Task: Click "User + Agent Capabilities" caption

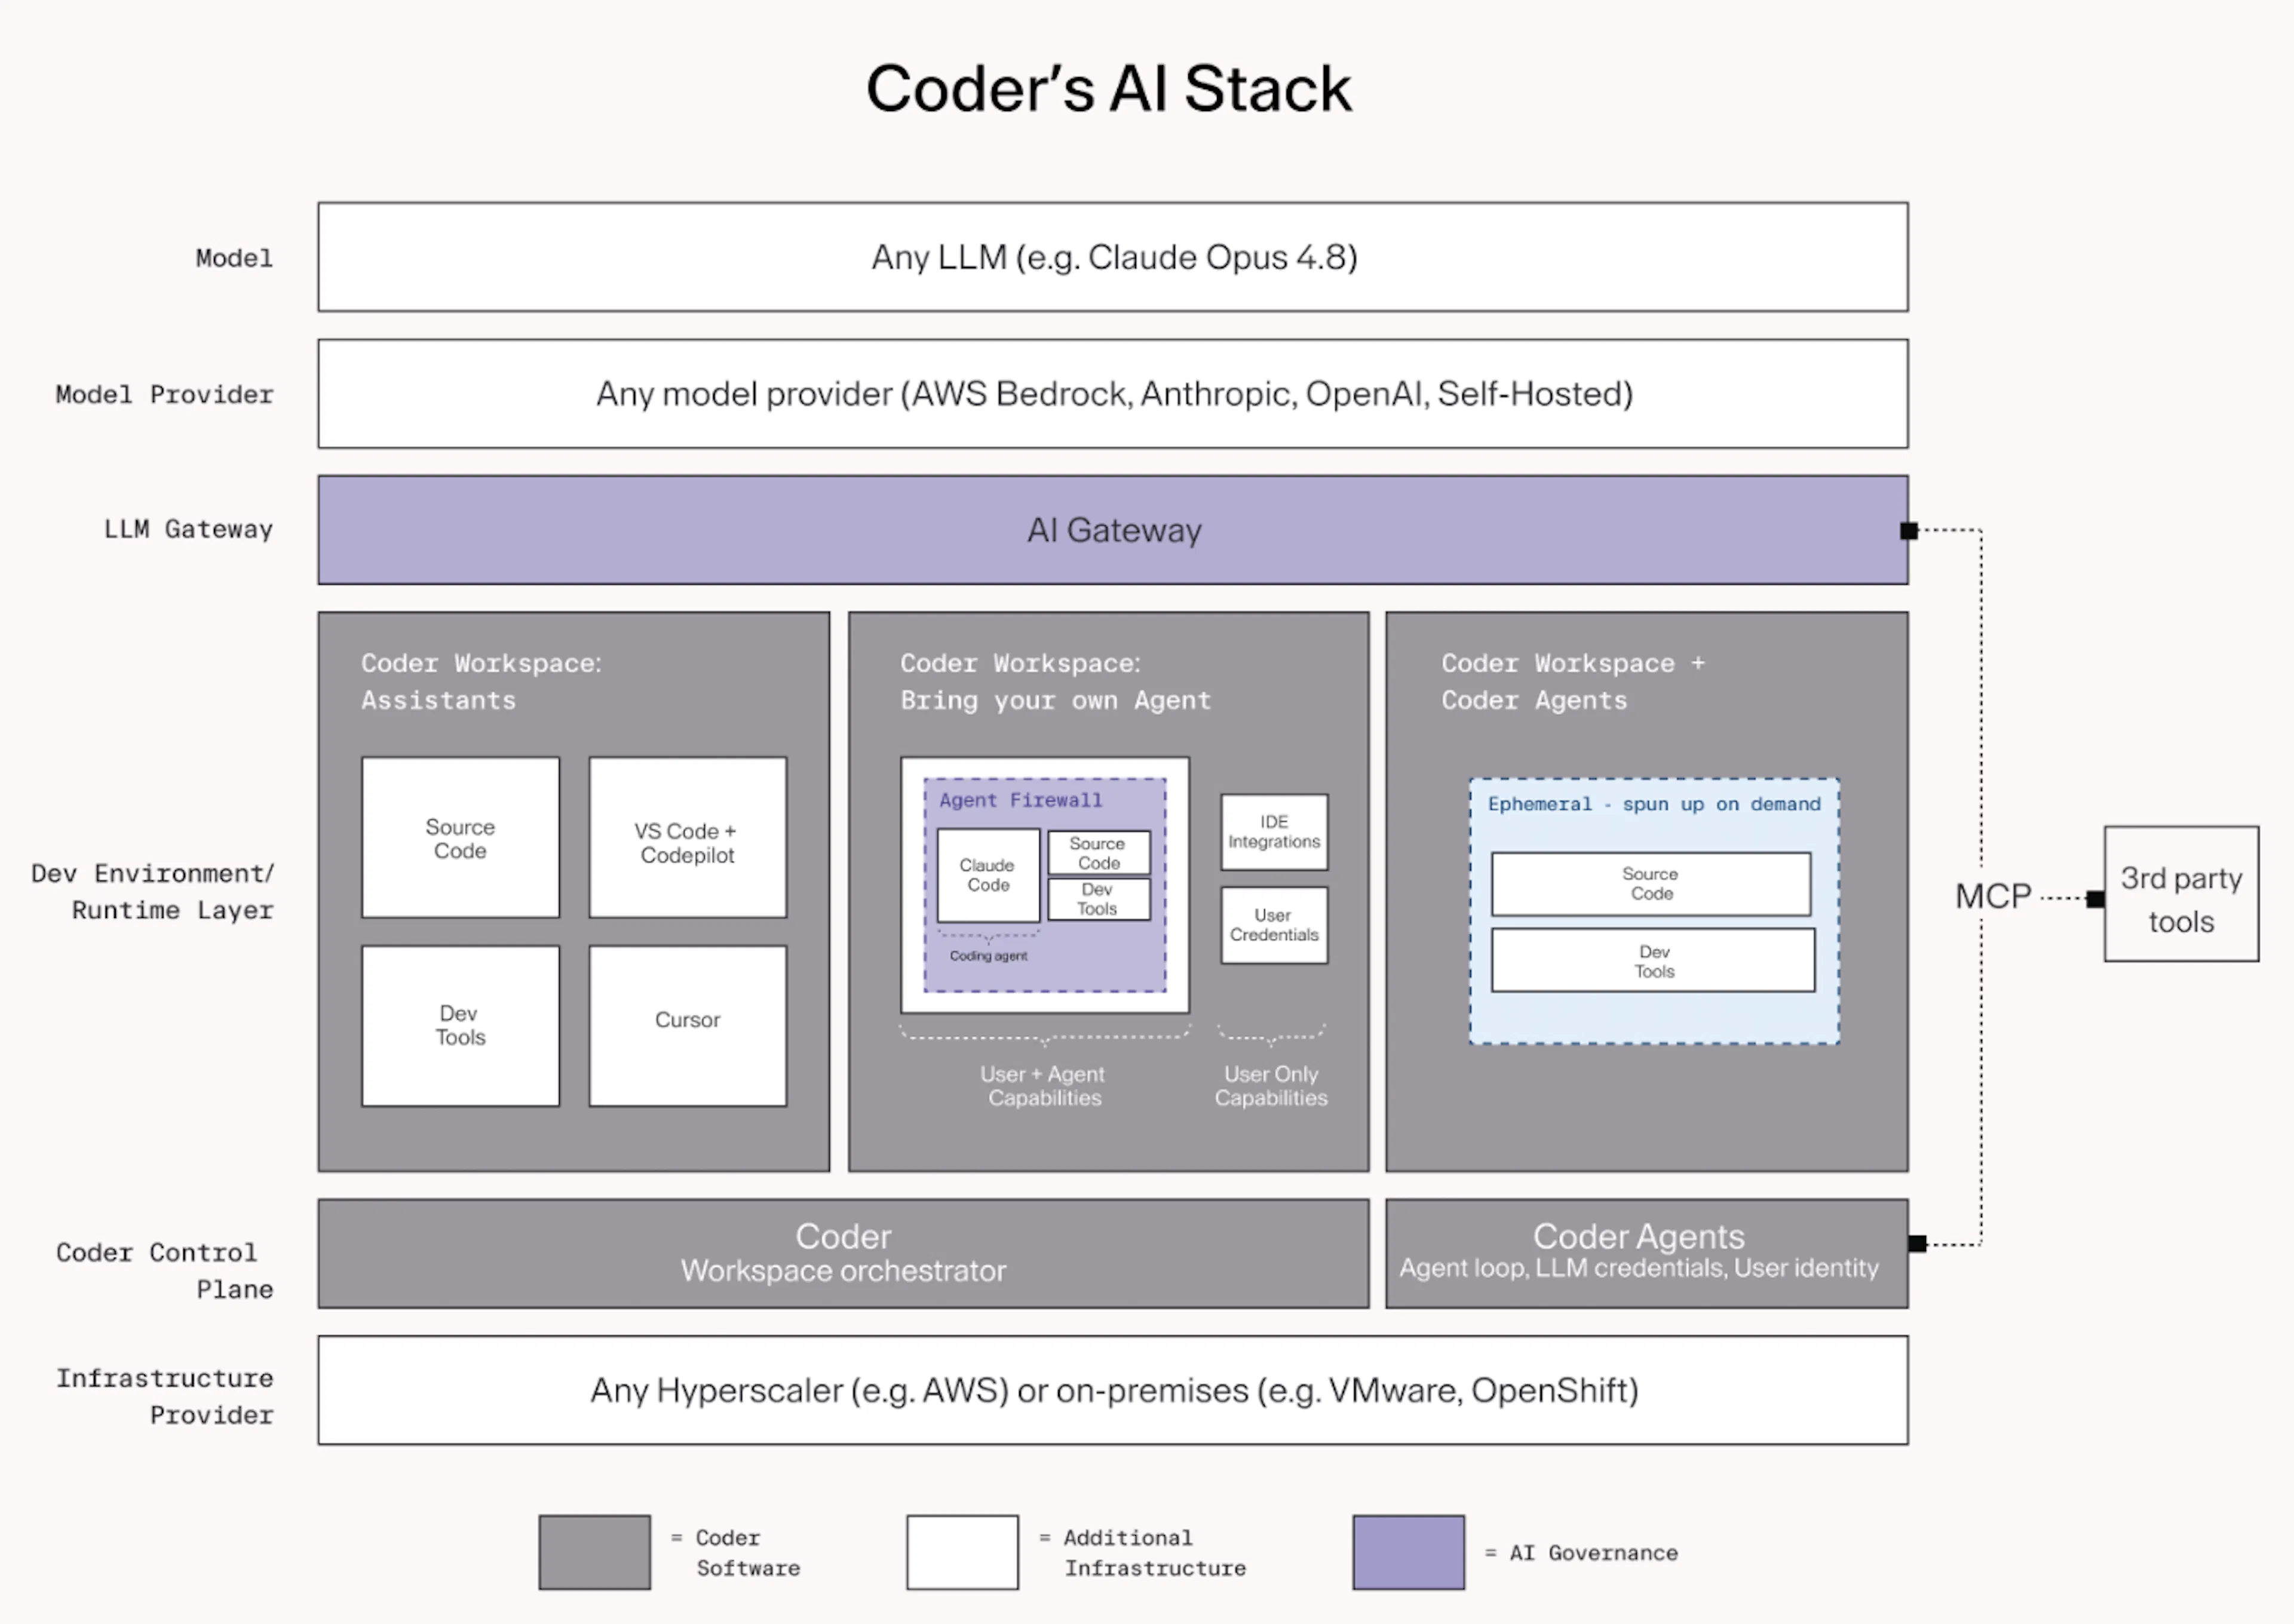Action: coord(1043,1086)
